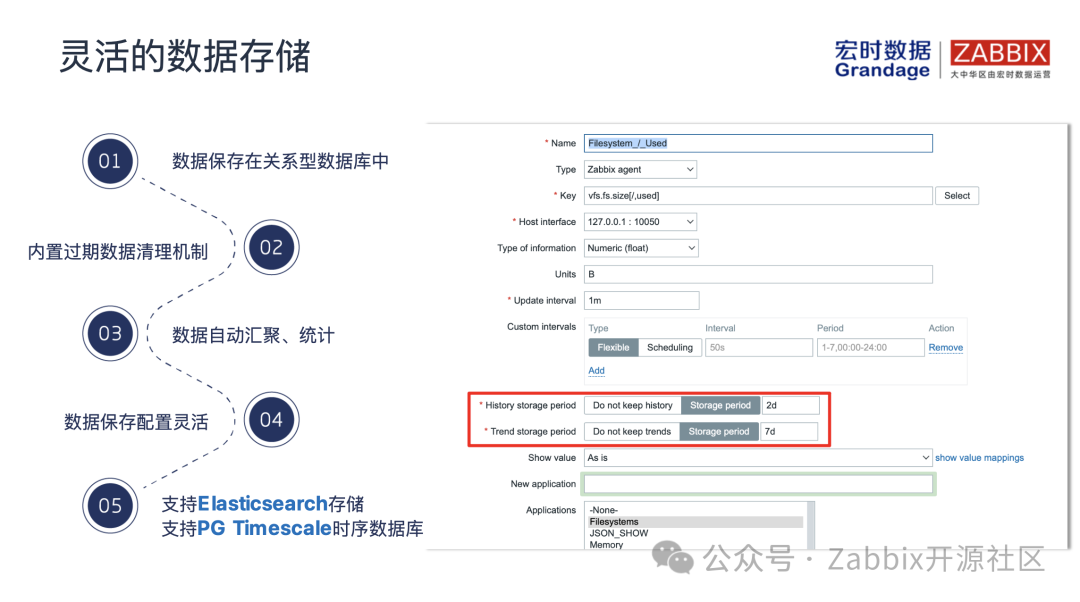
Task: Select the Flexible custom interval option
Action: 613,347
